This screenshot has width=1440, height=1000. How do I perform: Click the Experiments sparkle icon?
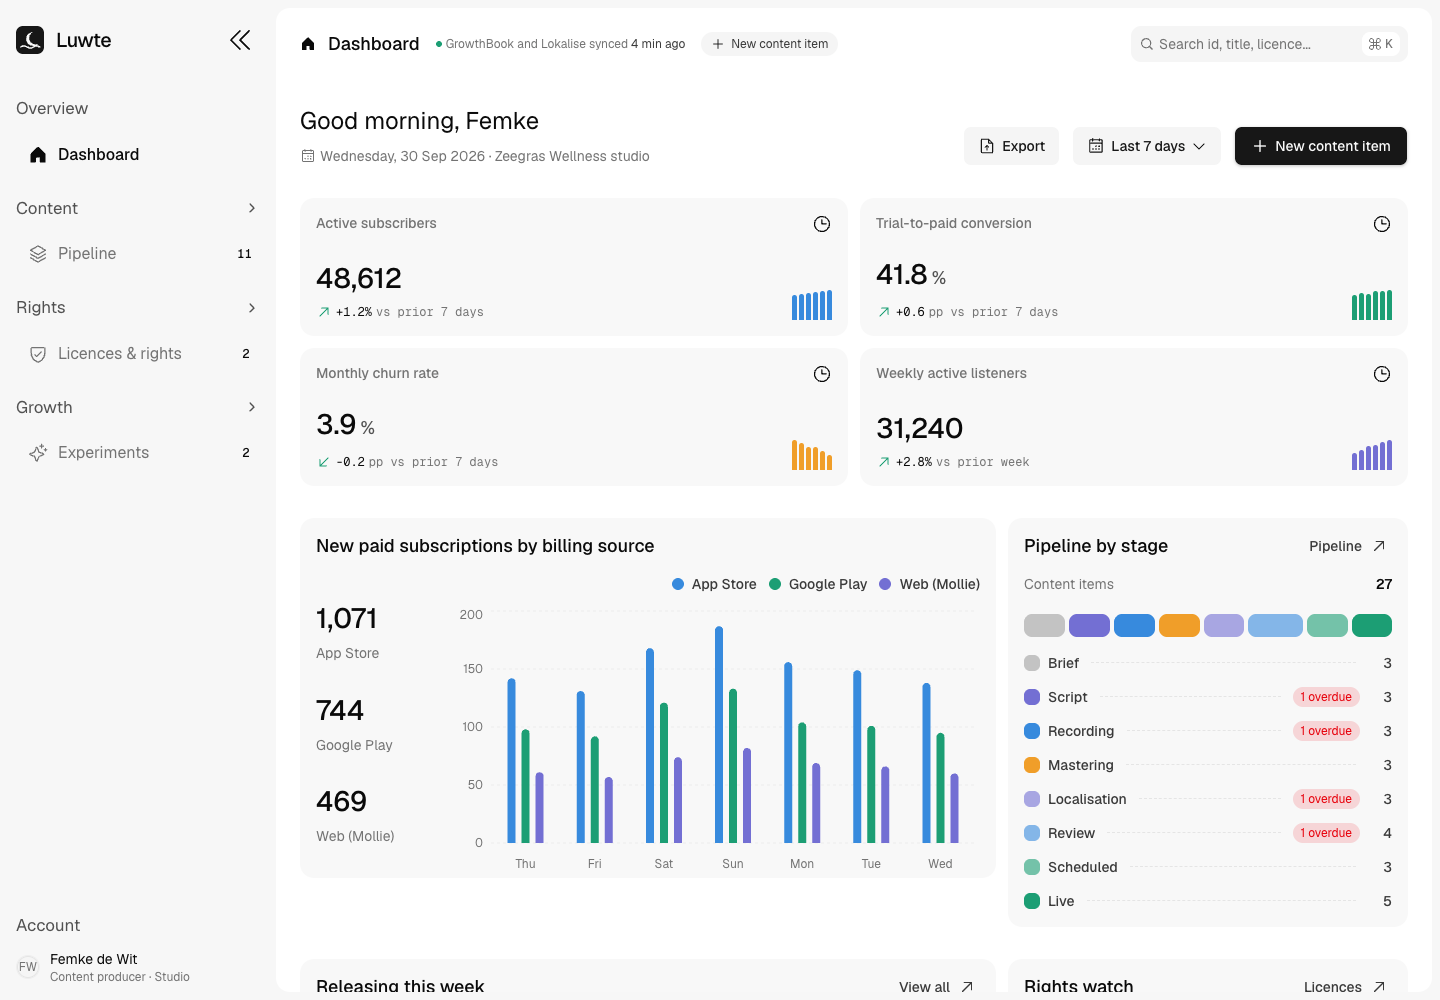point(38,453)
